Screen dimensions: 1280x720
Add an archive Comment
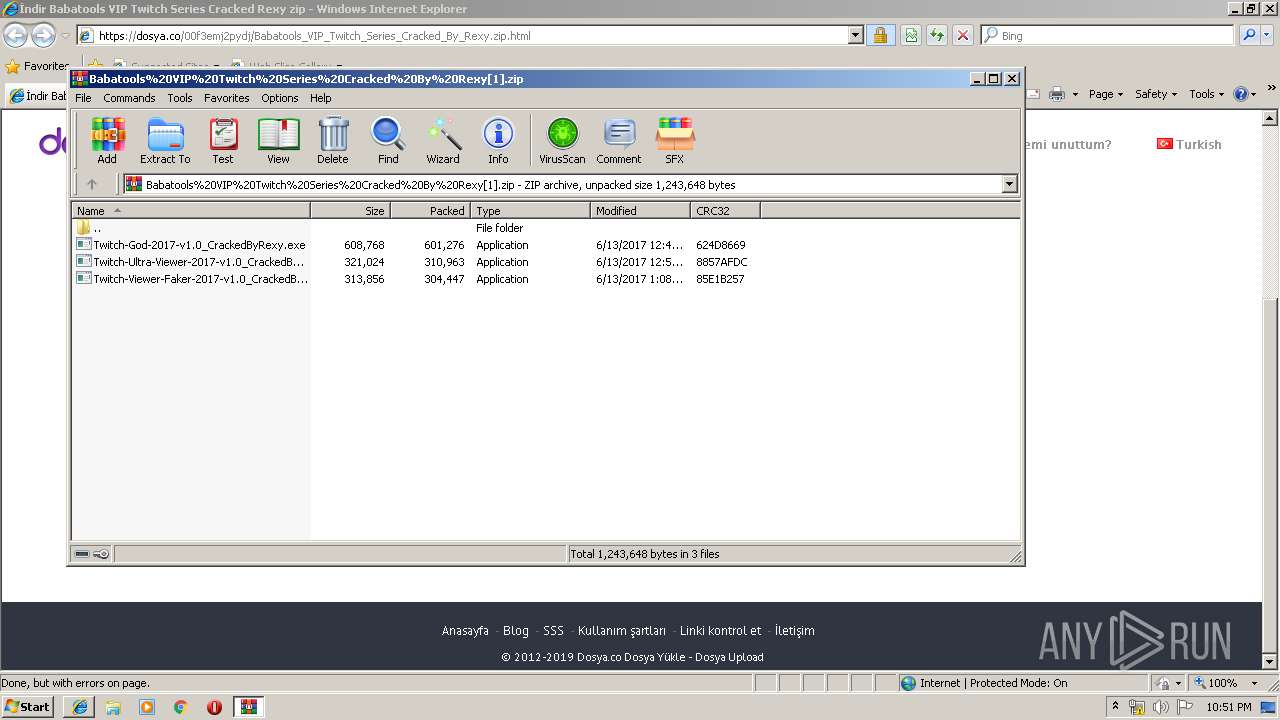pos(619,140)
